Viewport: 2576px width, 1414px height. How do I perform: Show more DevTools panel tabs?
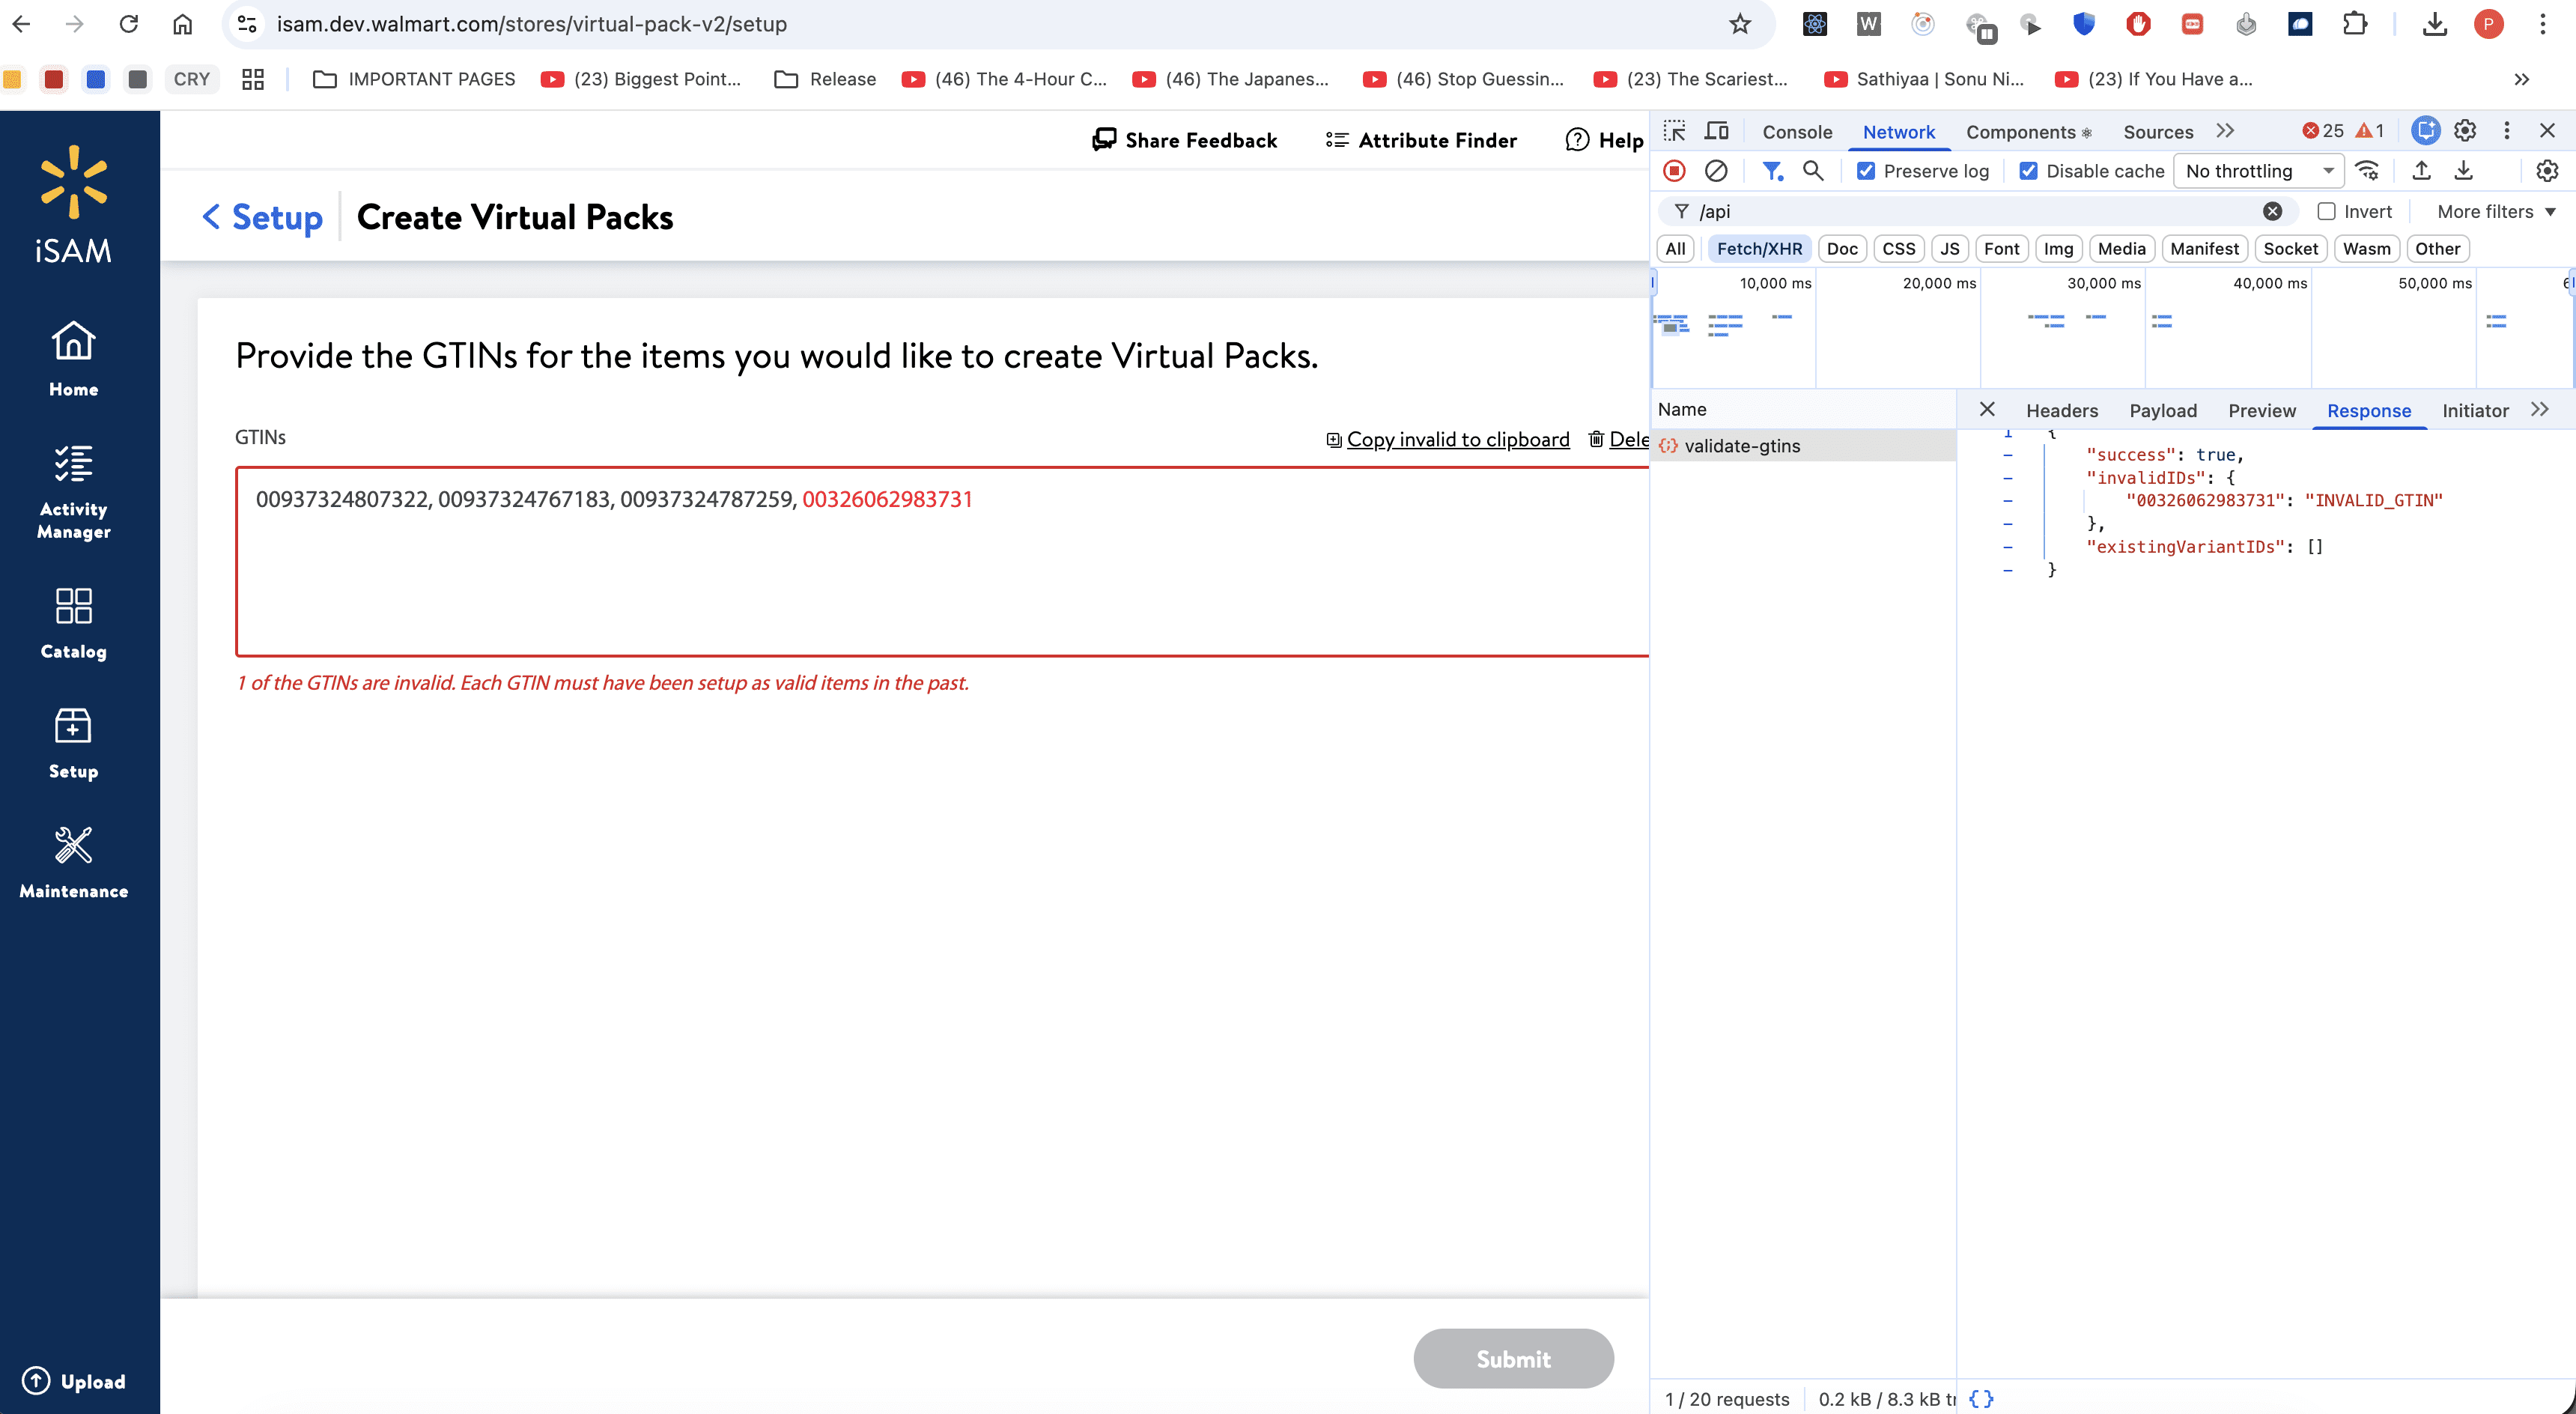(2225, 131)
